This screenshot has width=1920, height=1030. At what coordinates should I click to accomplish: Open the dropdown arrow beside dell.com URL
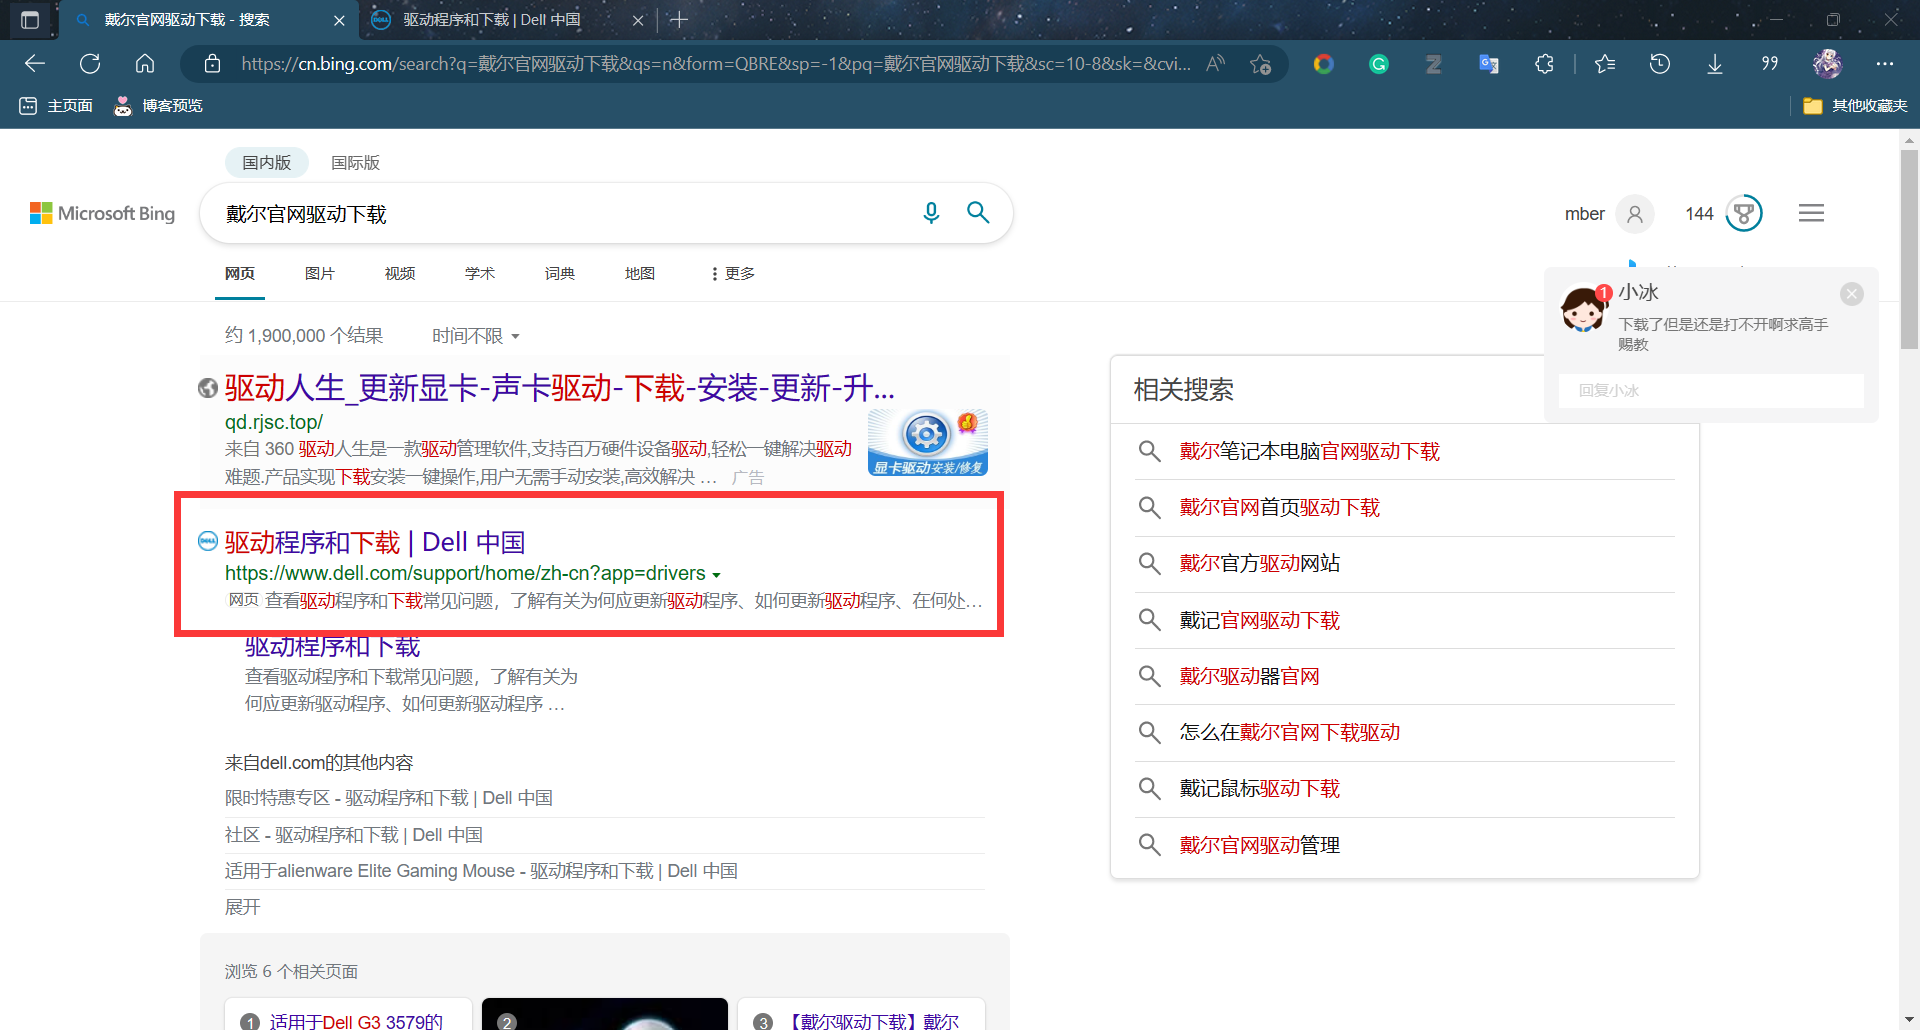tap(716, 575)
